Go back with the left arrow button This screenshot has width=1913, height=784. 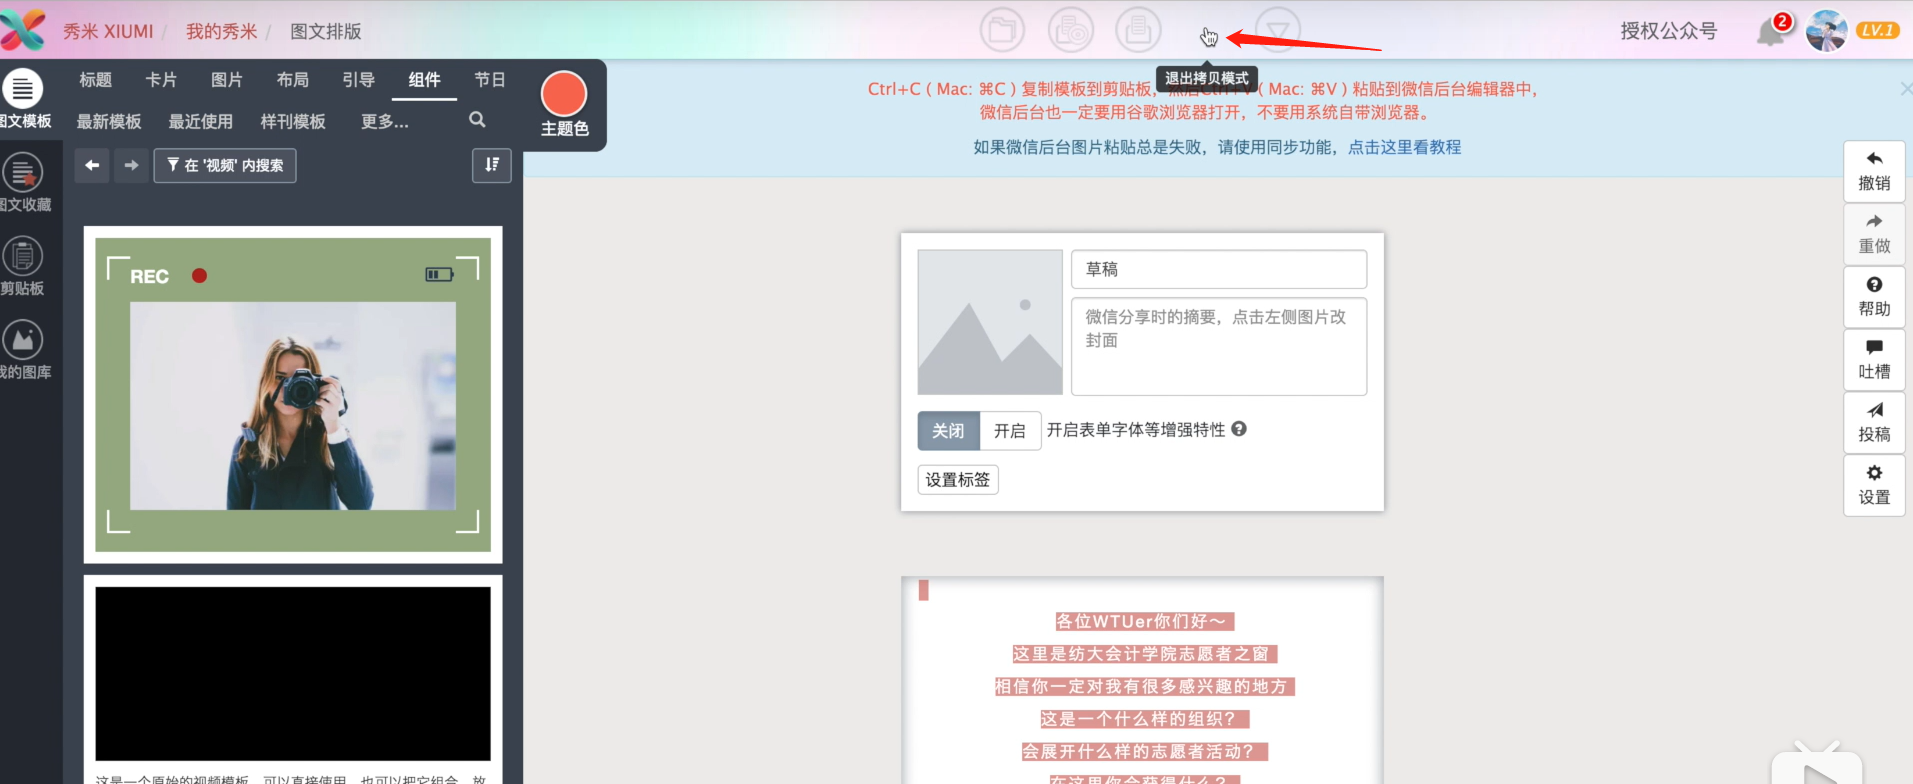[92, 165]
